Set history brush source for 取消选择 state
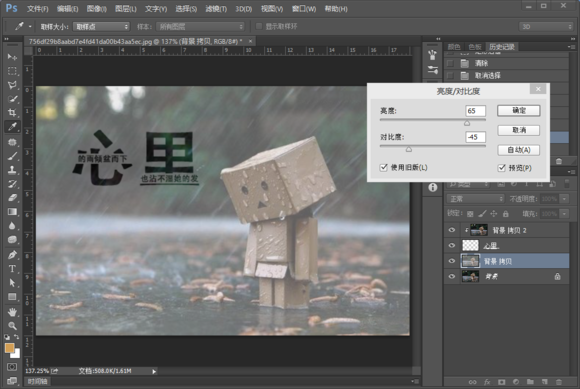Screen dimensions: 580x389 (450, 75)
